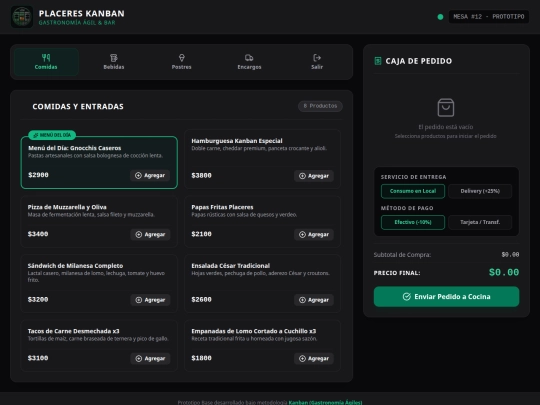The height and width of the screenshot is (405, 540).
Task: Add Menú del Día Gnocchis Caseros to order
Action: (150, 175)
